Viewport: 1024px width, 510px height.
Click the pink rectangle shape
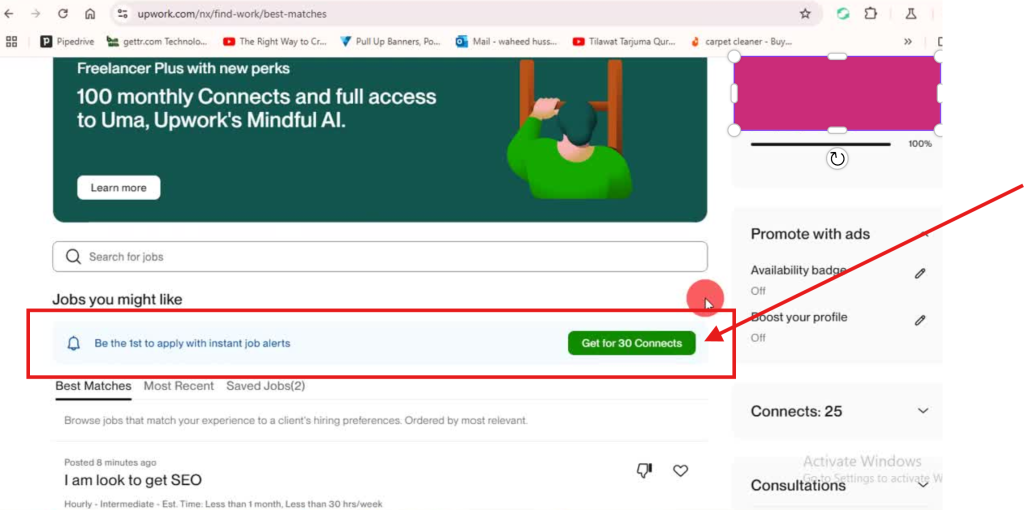click(x=837, y=93)
